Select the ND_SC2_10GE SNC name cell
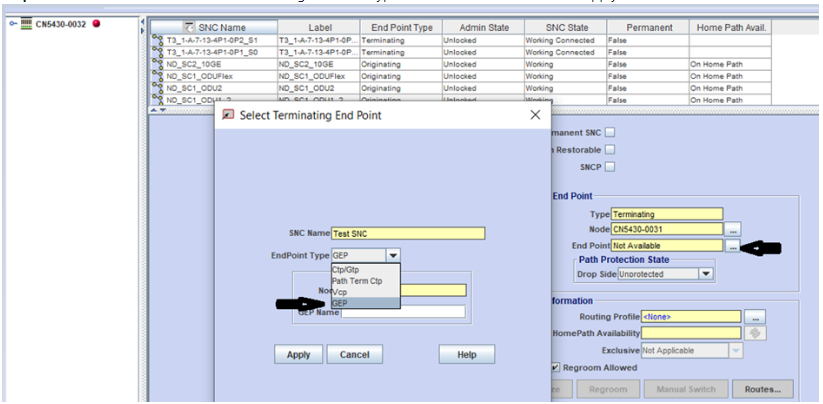This screenshot has height=404, width=823. (220, 65)
